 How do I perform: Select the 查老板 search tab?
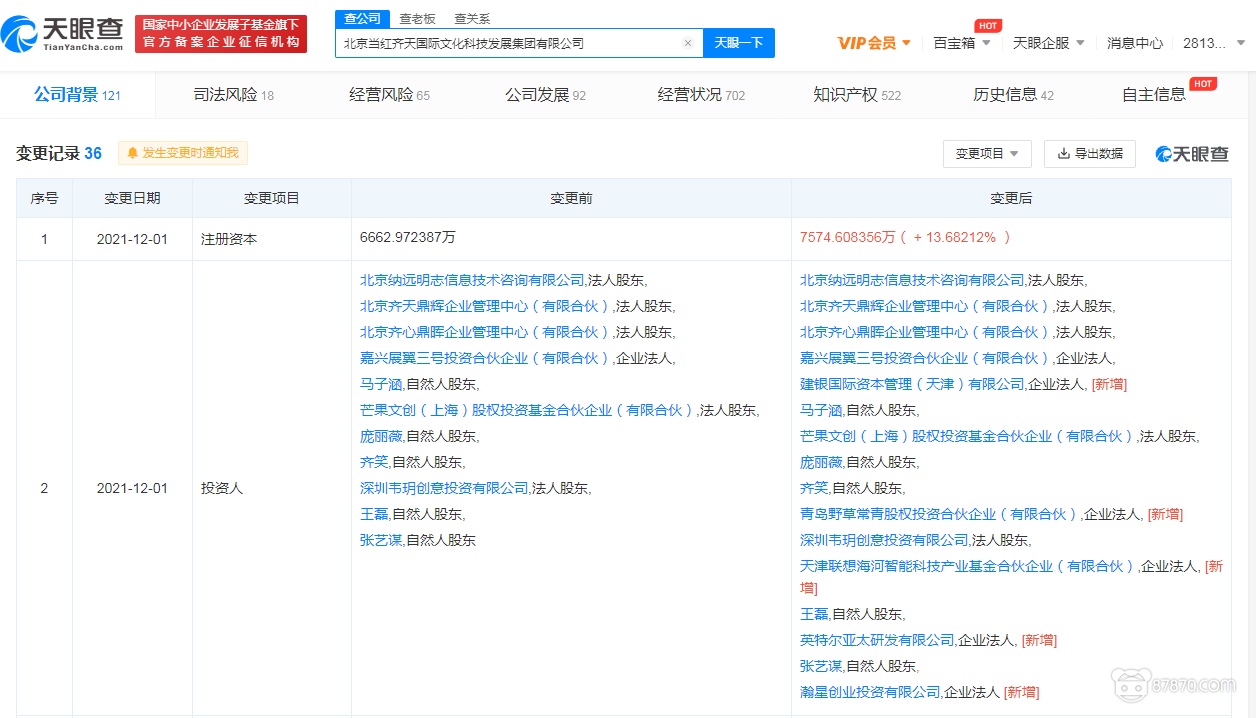[x=417, y=18]
